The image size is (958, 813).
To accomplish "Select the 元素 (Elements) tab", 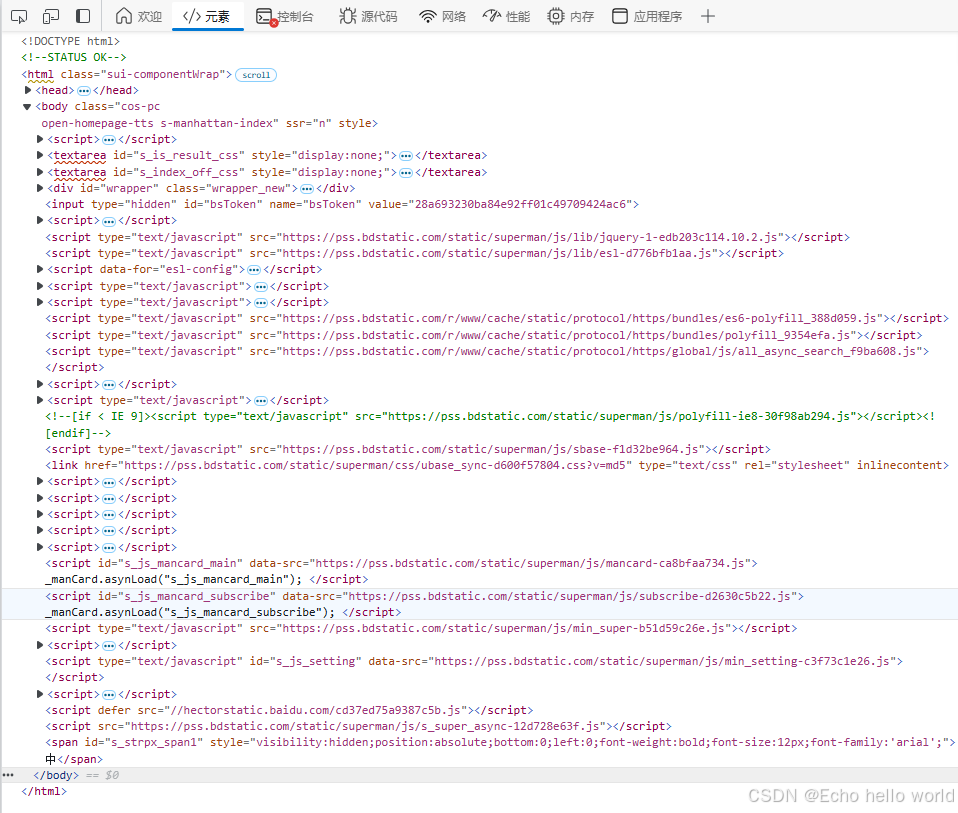I will coord(207,16).
